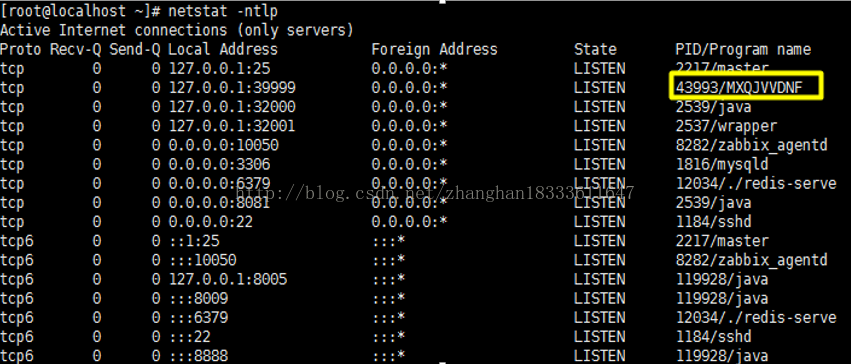The image size is (851, 364).
Task: Click foreign address ':::*' on the :::8009 row
Action: click(389, 298)
